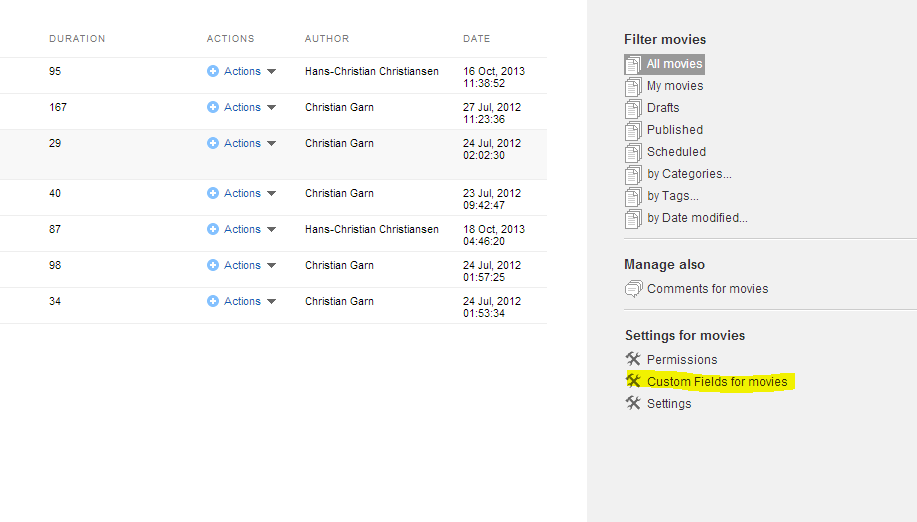The image size is (917, 522).
Task: Click the tools icon next to Settings
Action: click(633, 403)
